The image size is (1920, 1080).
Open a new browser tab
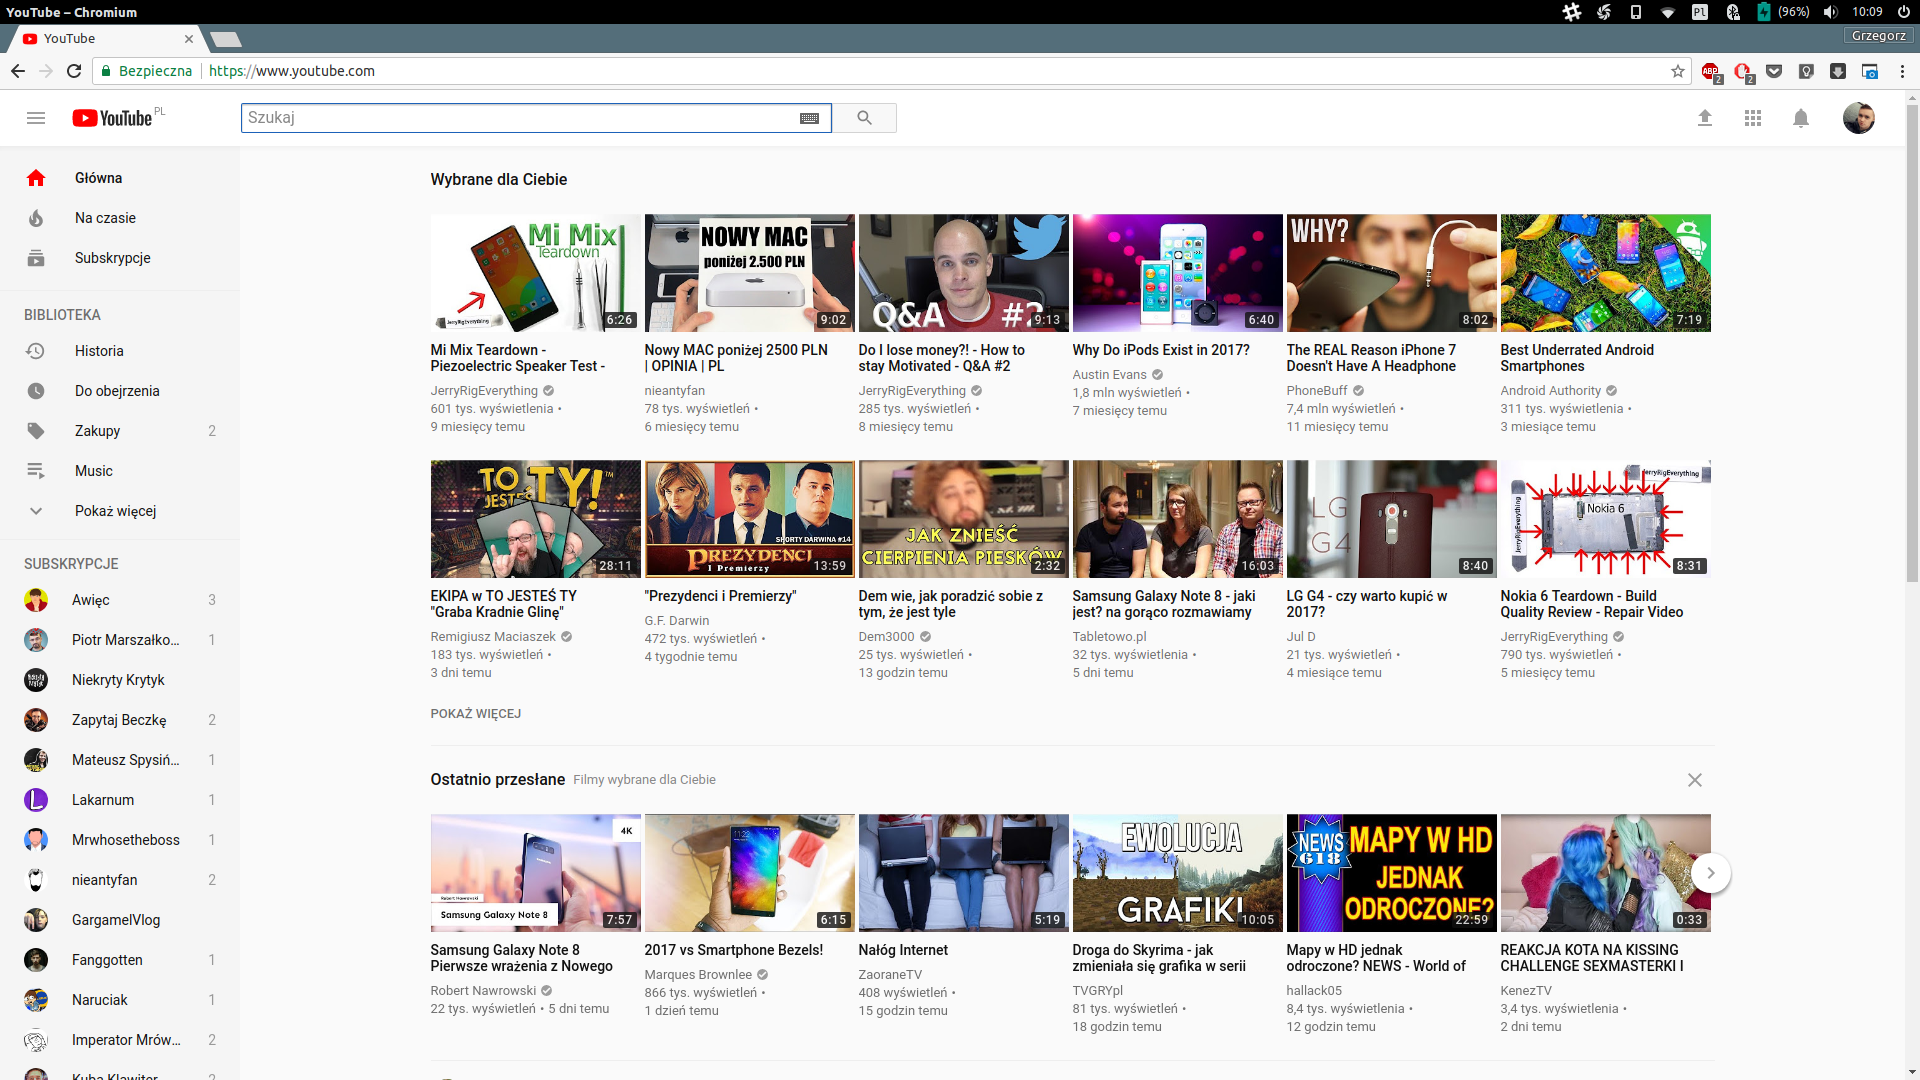226,39
